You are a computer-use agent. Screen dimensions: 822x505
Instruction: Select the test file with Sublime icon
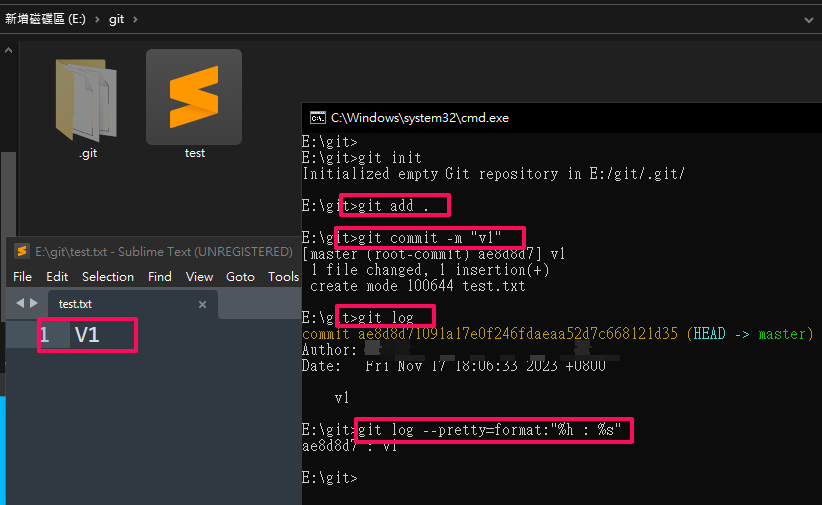tap(194, 97)
